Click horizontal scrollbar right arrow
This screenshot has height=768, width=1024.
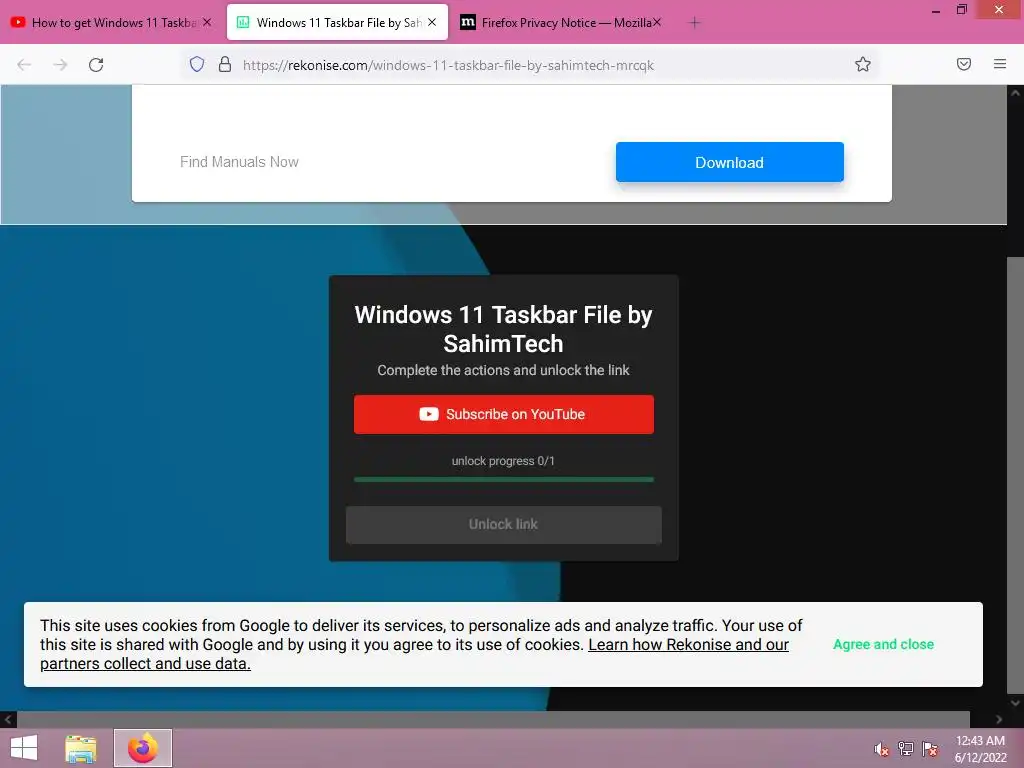(x=999, y=719)
